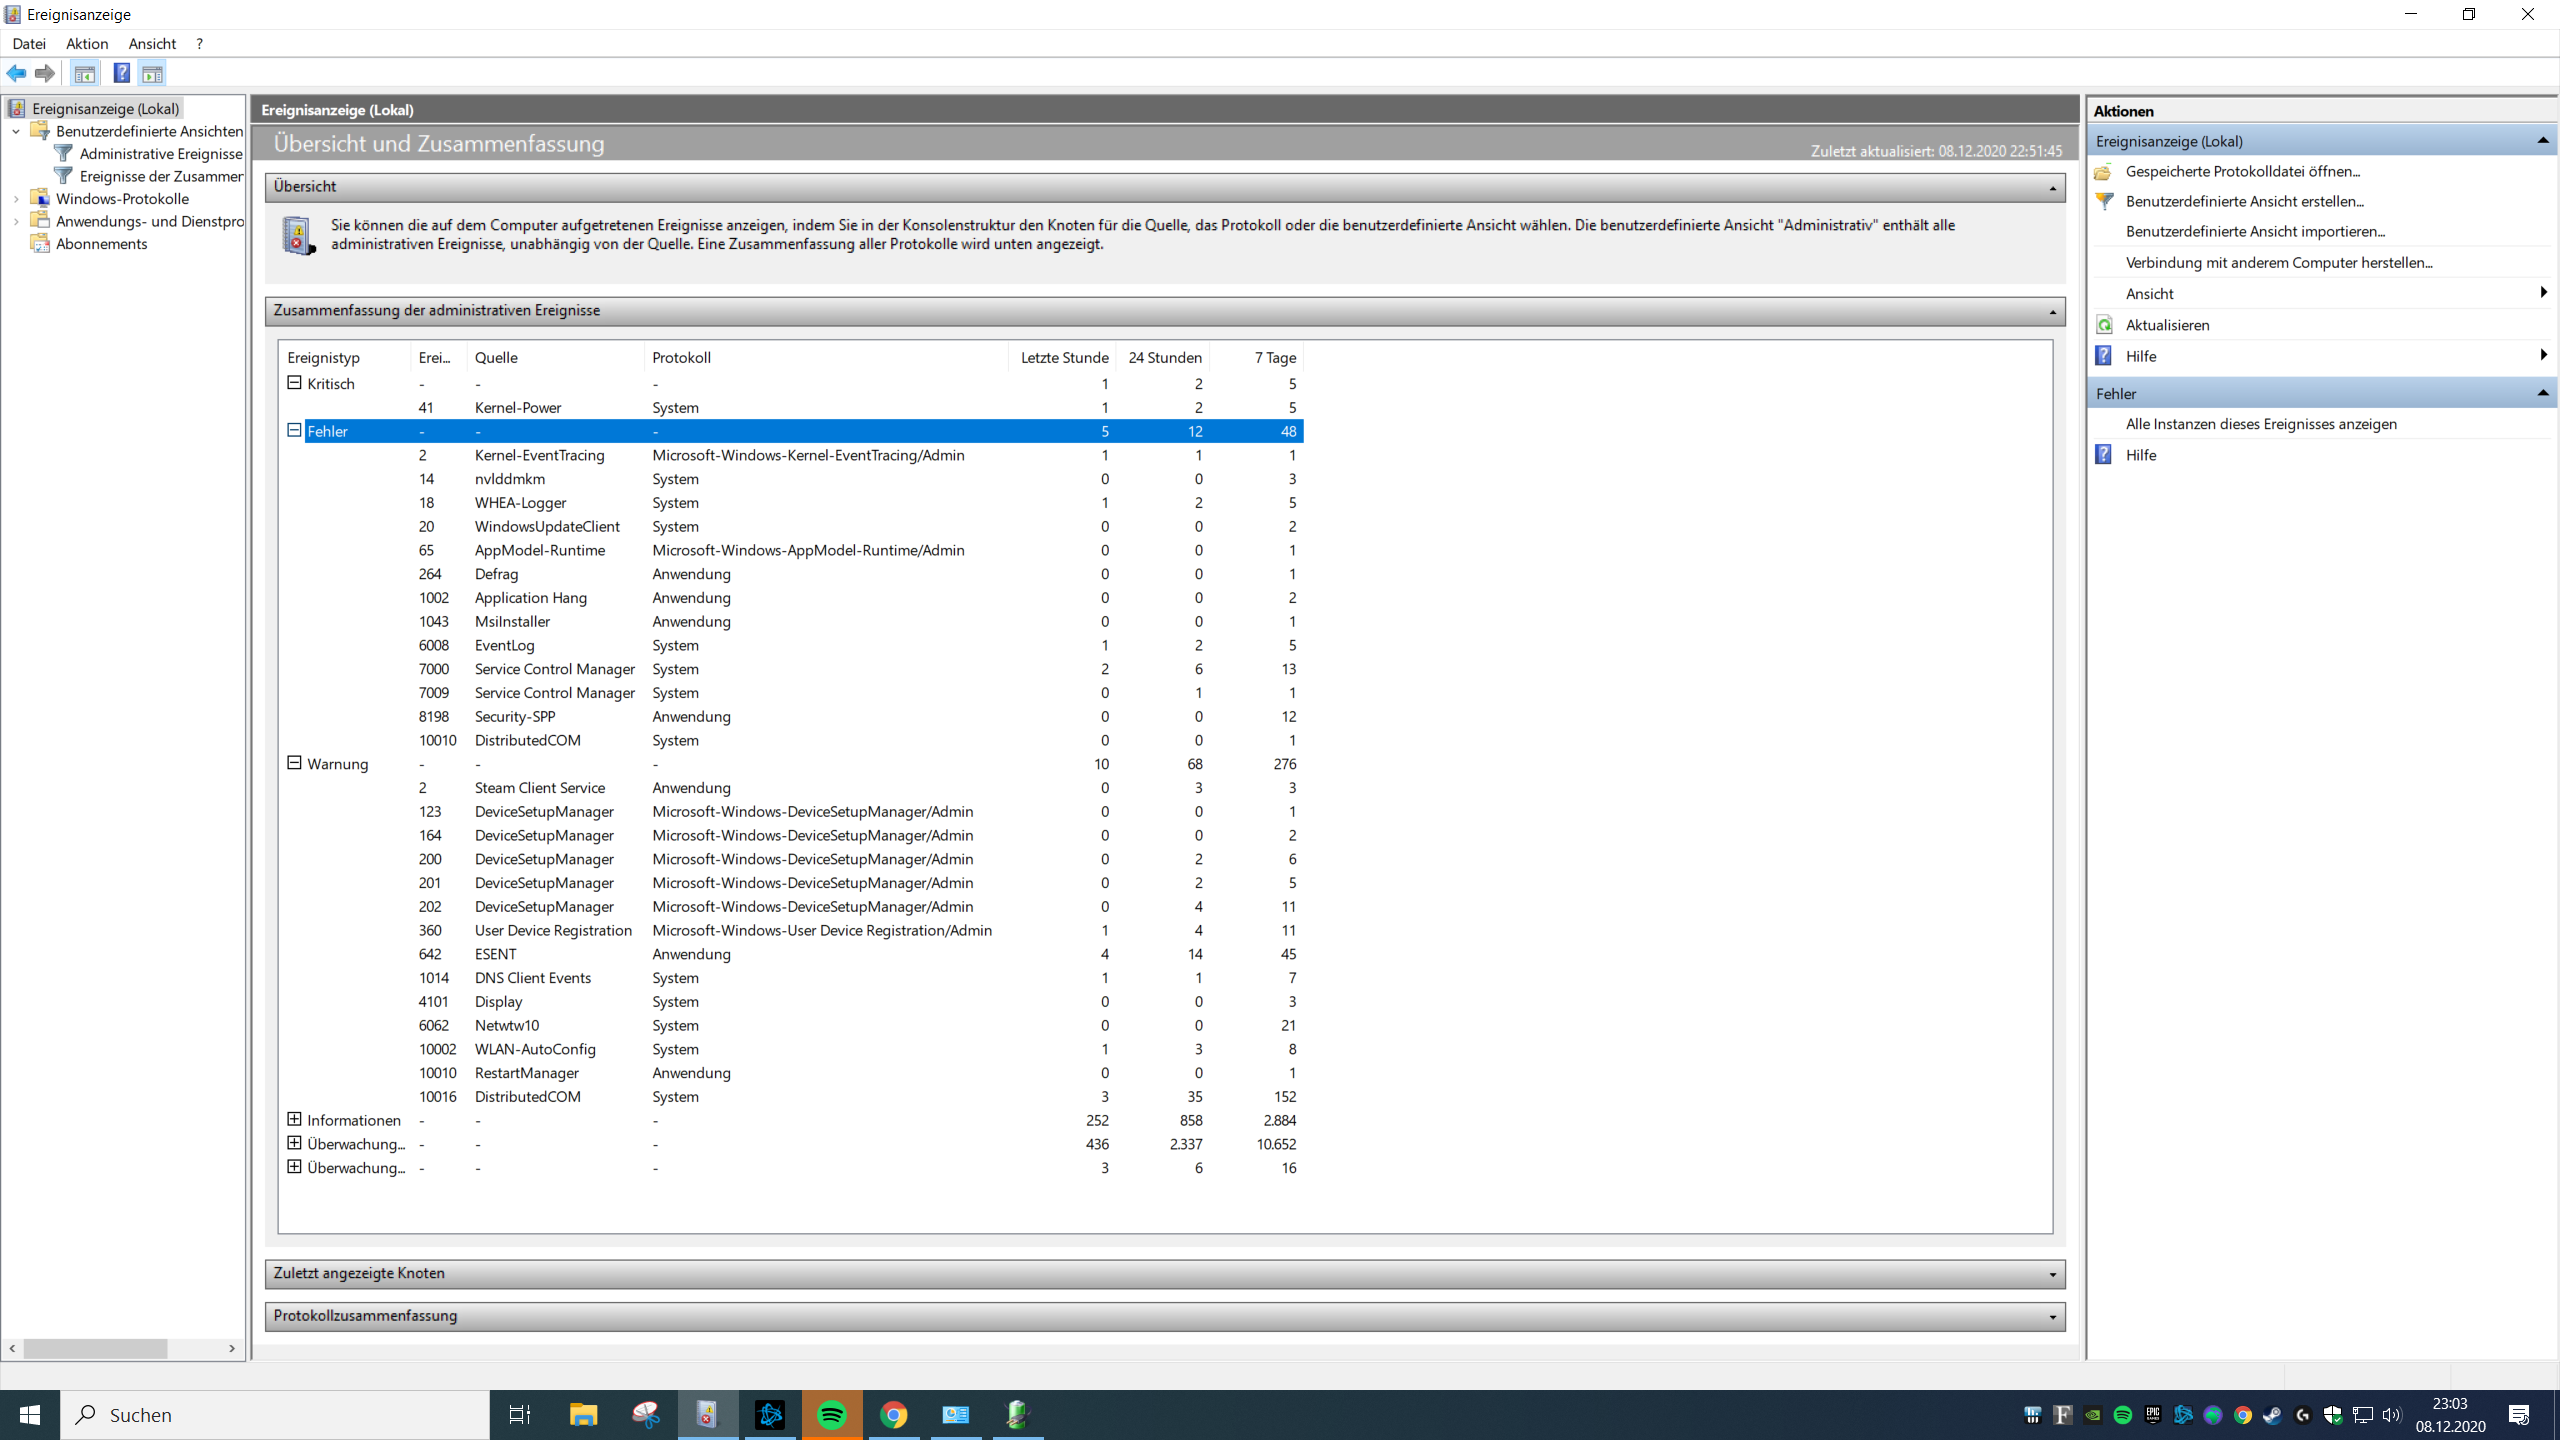This screenshot has width=2560, height=1440.
Task: Click Alle Instanzen dieses Ereignisses anzeigen
Action: pyautogui.click(x=2260, y=424)
